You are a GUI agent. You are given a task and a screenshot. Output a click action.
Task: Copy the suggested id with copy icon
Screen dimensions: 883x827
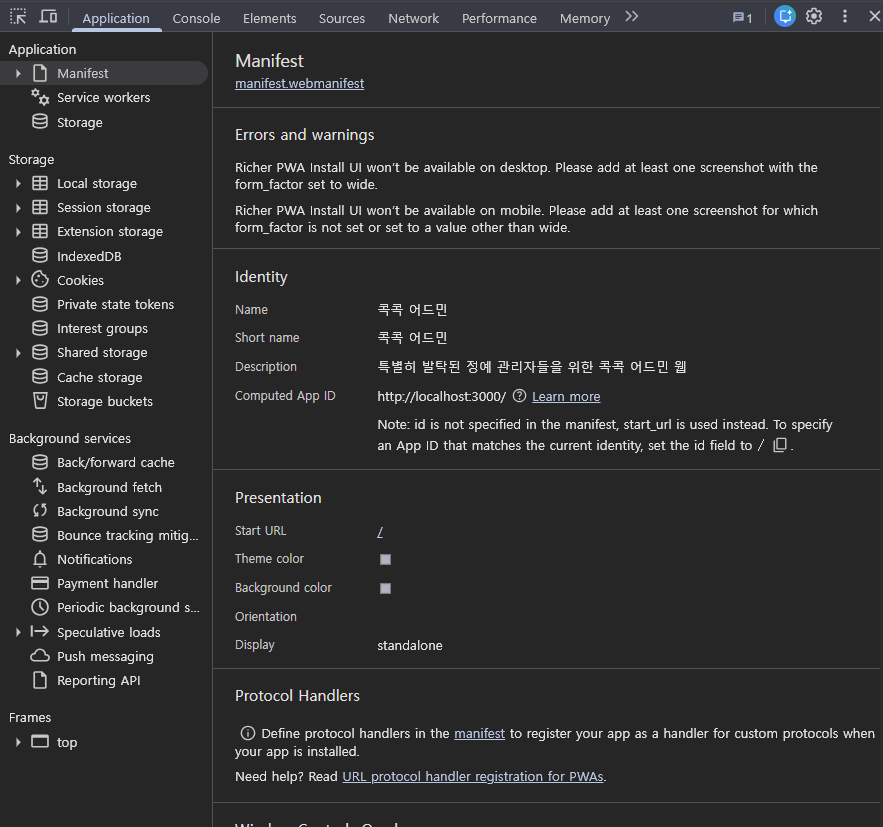[x=780, y=445]
